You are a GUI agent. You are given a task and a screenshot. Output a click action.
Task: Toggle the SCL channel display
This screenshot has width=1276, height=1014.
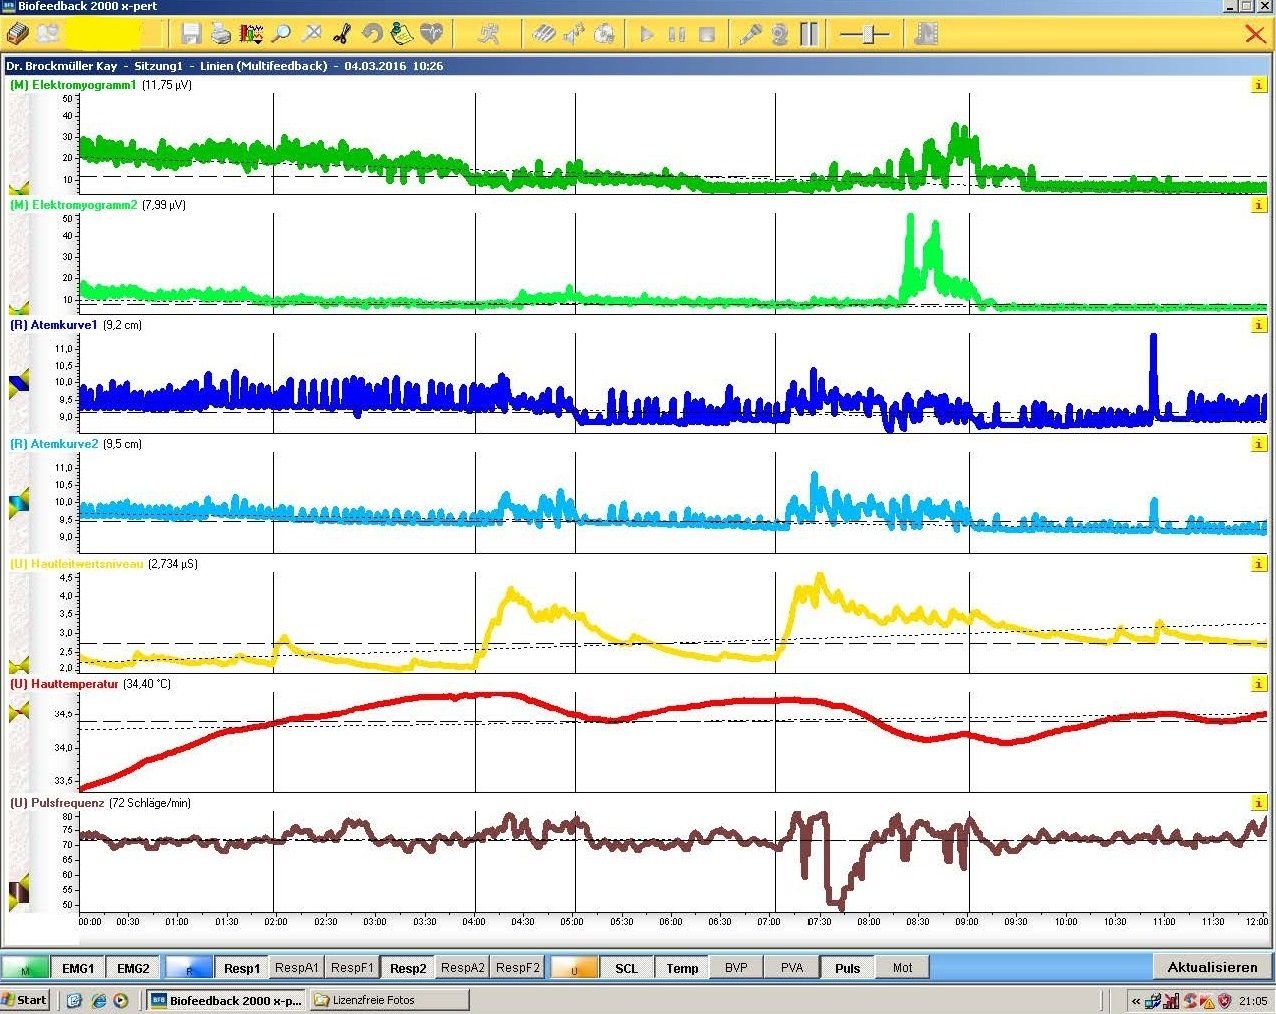(626, 968)
